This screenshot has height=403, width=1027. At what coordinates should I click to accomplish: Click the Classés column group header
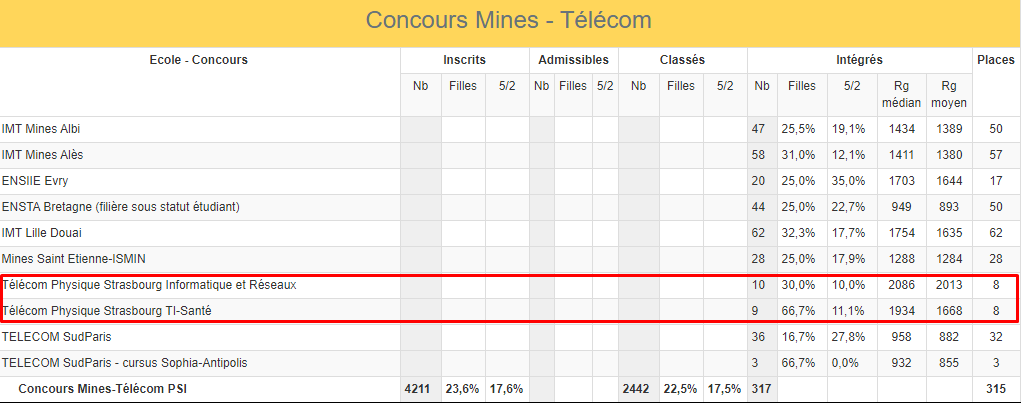pos(683,60)
